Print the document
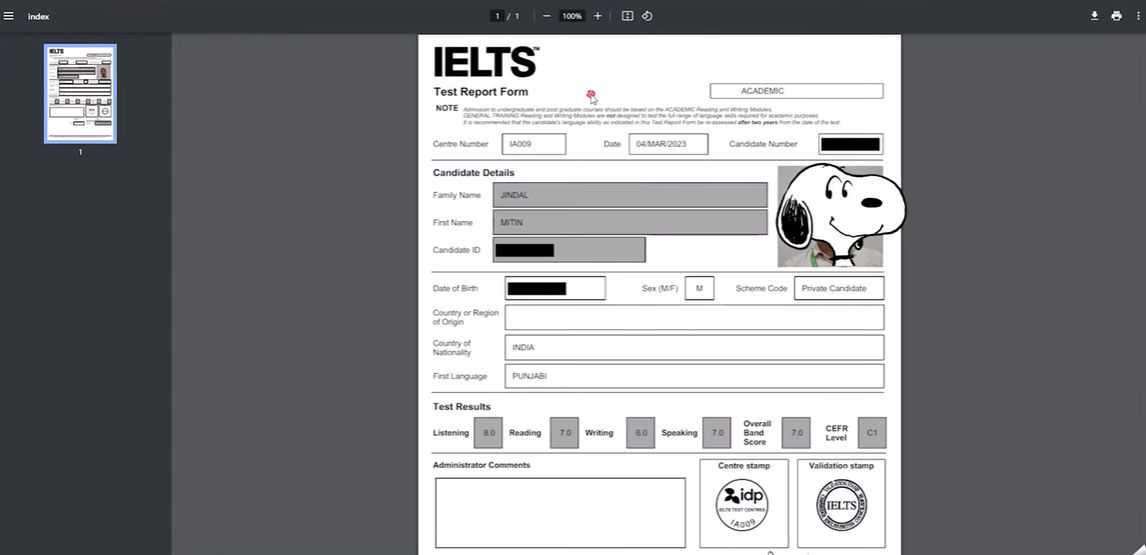The width and height of the screenshot is (1146, 555). coord(1116,16)
